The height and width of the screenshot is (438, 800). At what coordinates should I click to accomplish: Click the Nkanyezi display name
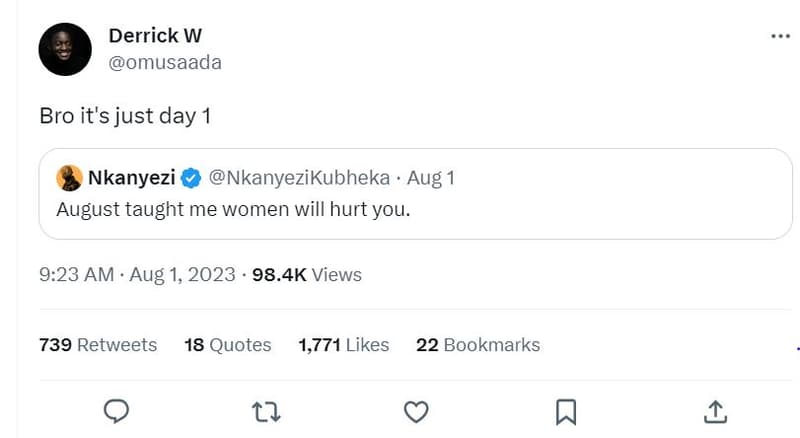tap(131, 178)
